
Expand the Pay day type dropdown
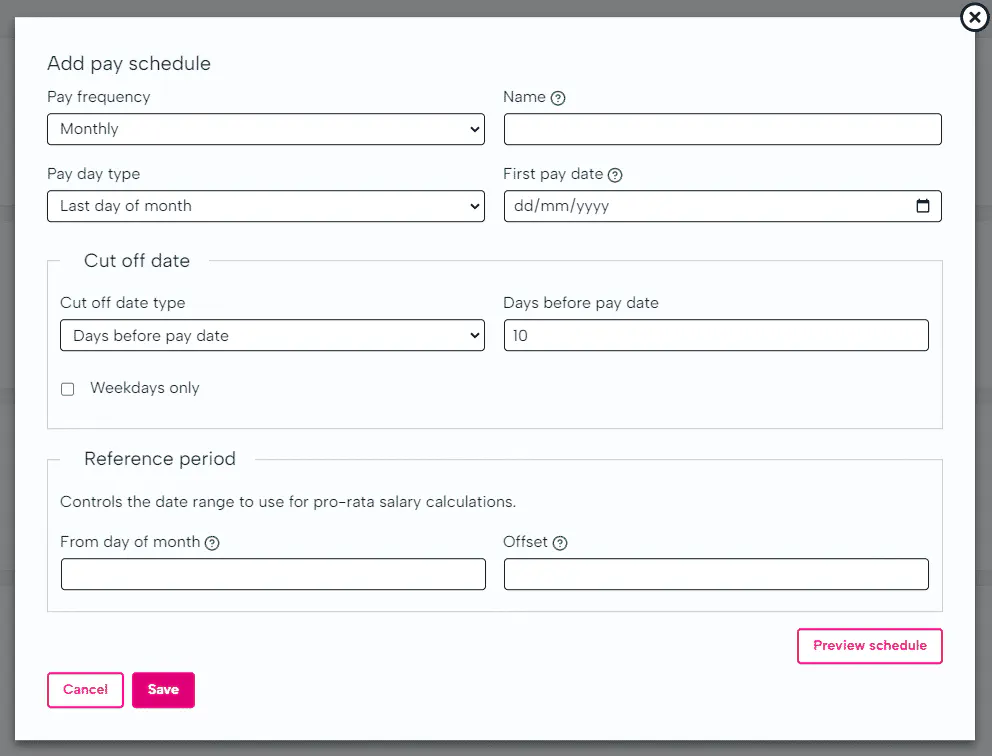265,206
